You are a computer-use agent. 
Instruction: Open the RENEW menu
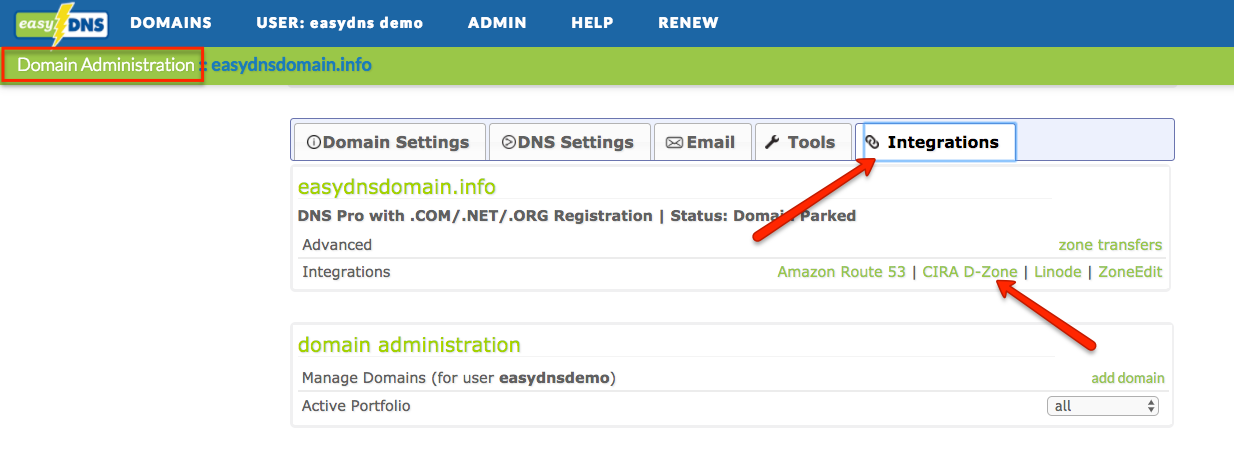coord(688,22)
